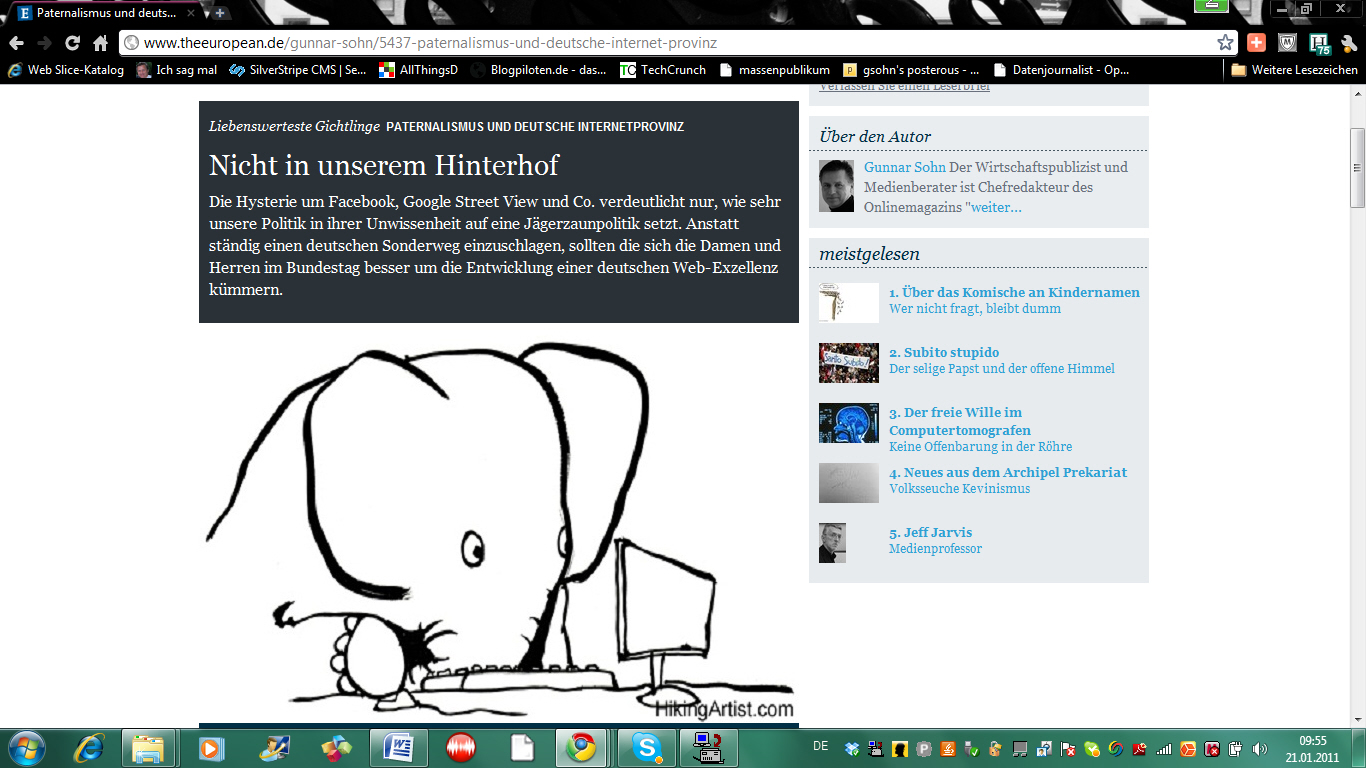The height and width of the screenshot is (768, 1366).
Task: Open a new browser tab
Action: (x=220, y=13)
